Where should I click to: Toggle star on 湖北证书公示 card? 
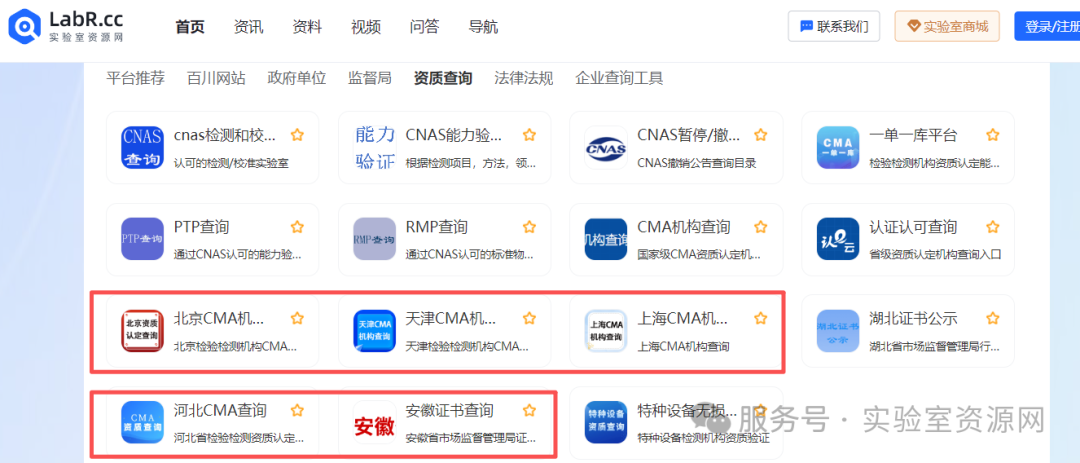click(992, 319)
